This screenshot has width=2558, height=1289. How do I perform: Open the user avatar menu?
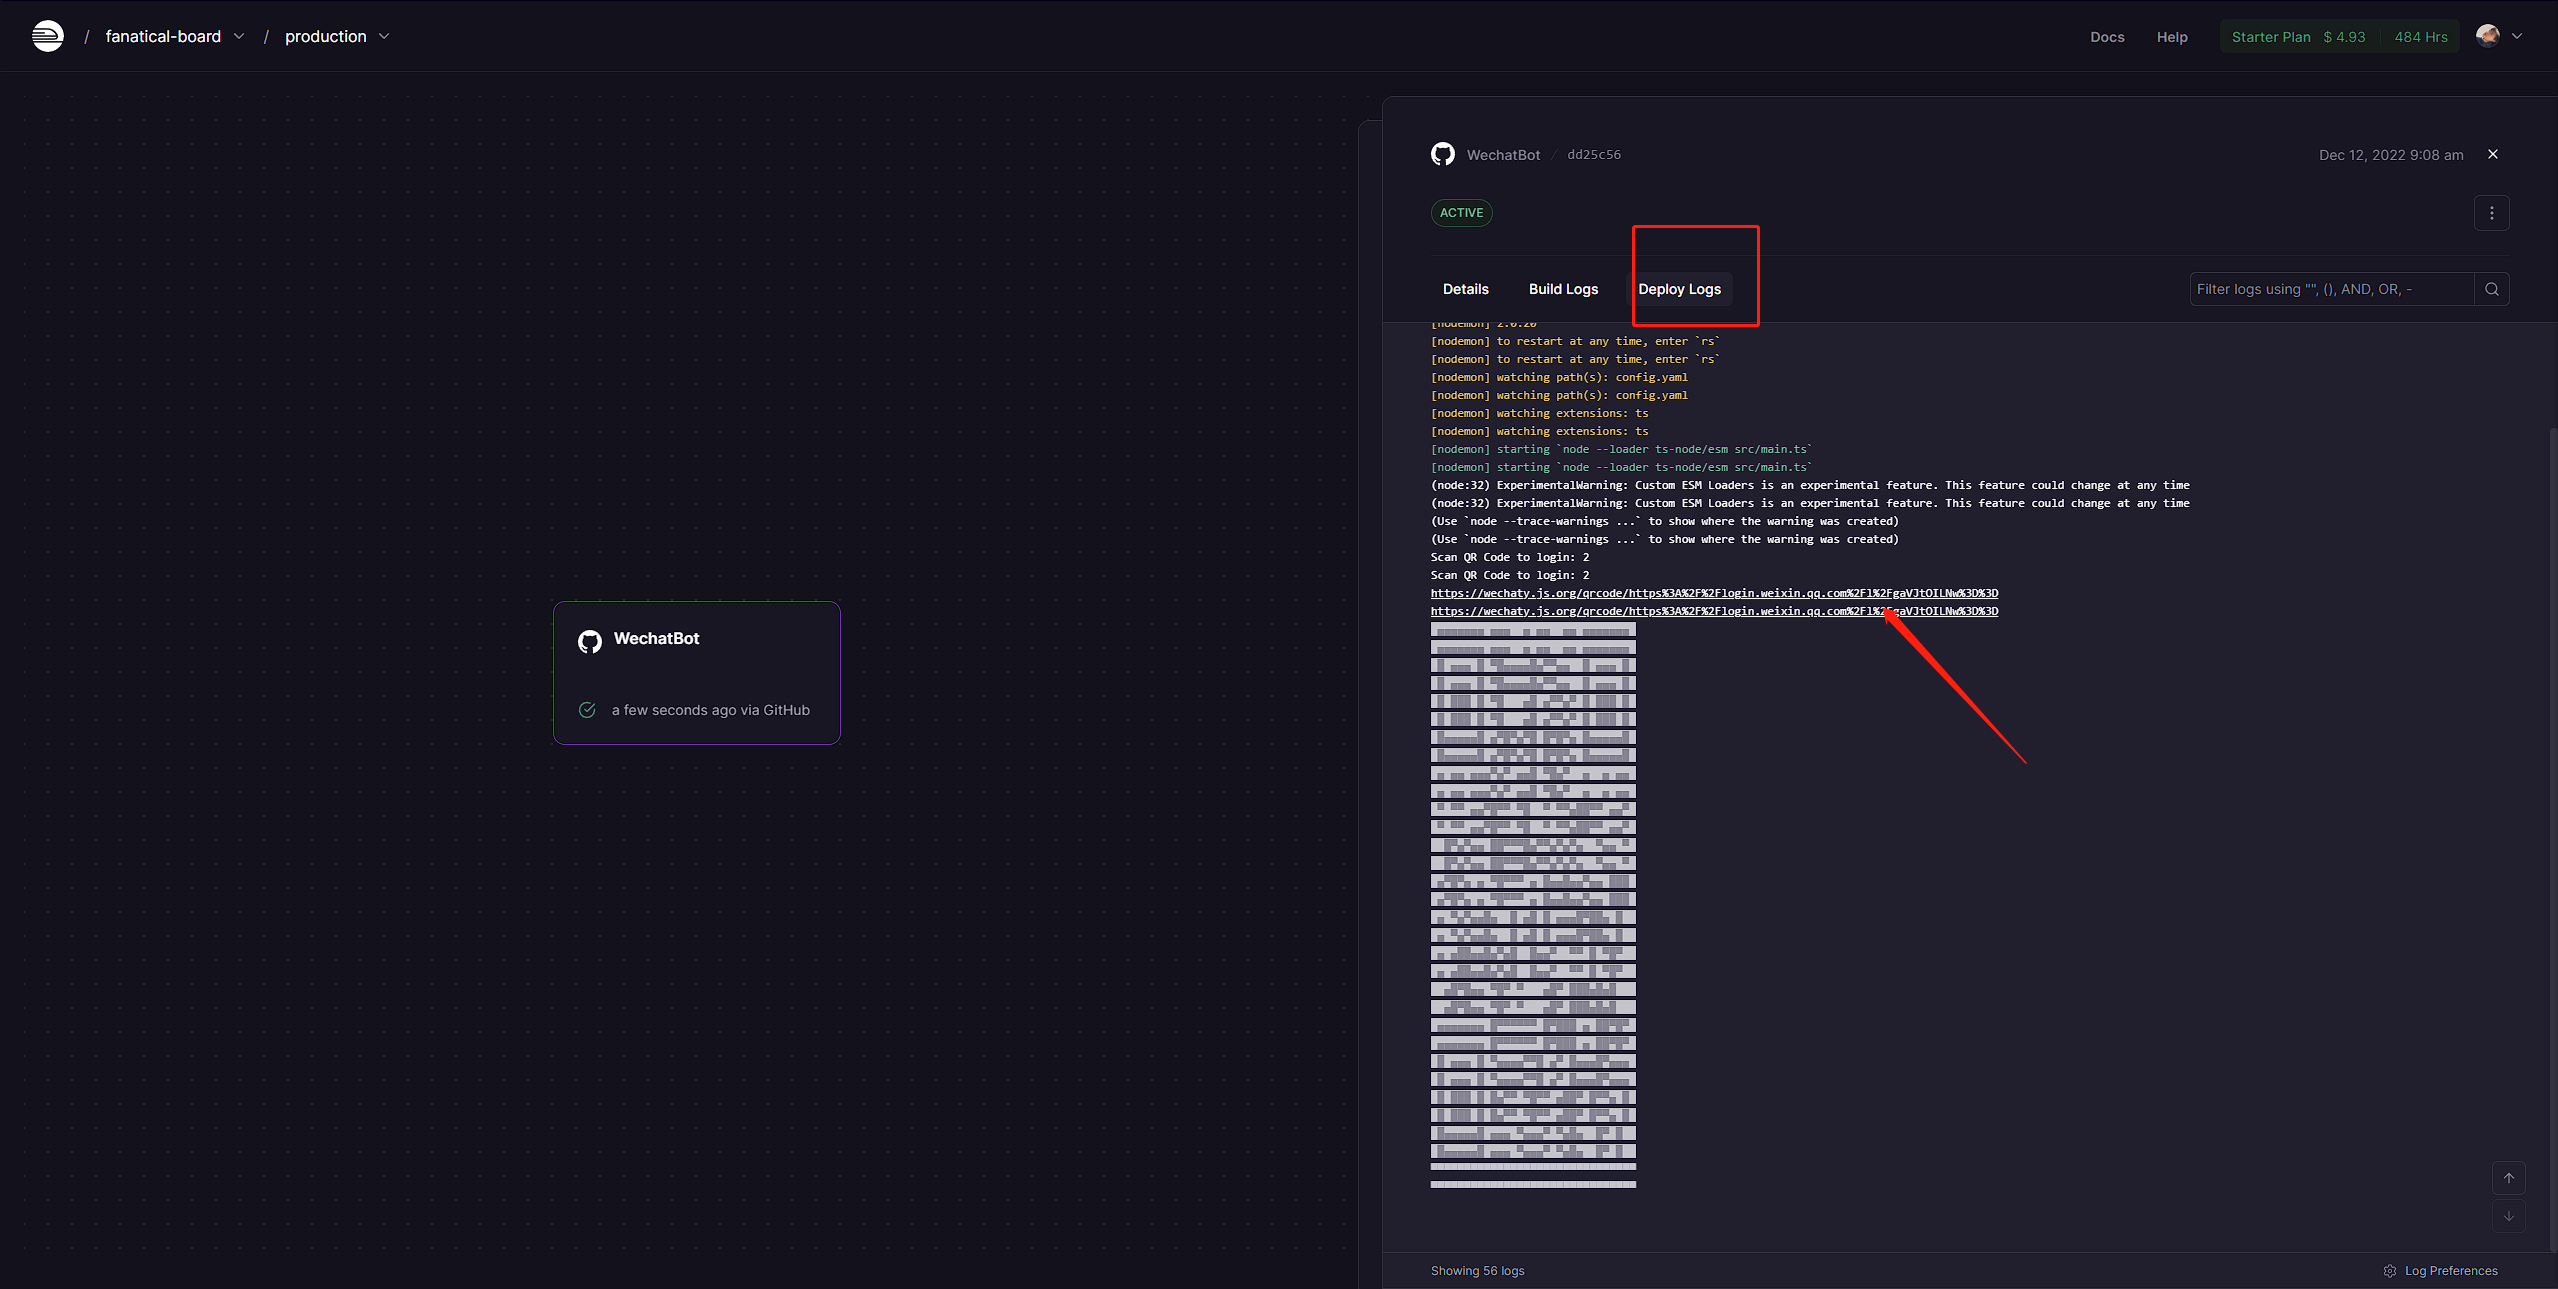click(2488, 36)
